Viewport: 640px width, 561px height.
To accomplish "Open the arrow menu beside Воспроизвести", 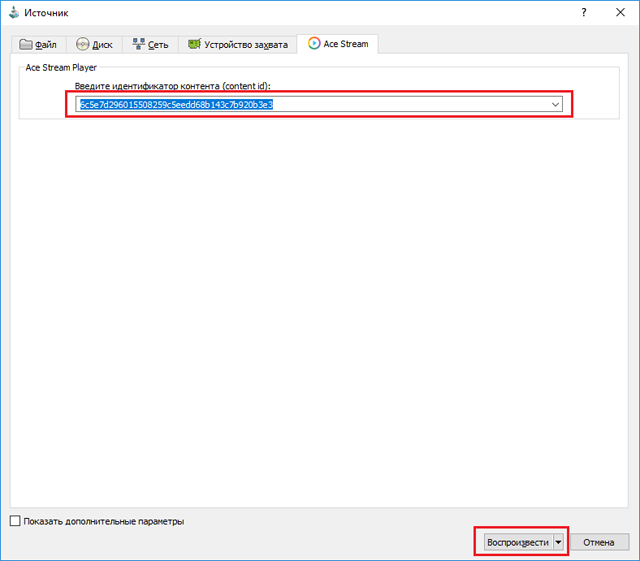I will [558, 542].
